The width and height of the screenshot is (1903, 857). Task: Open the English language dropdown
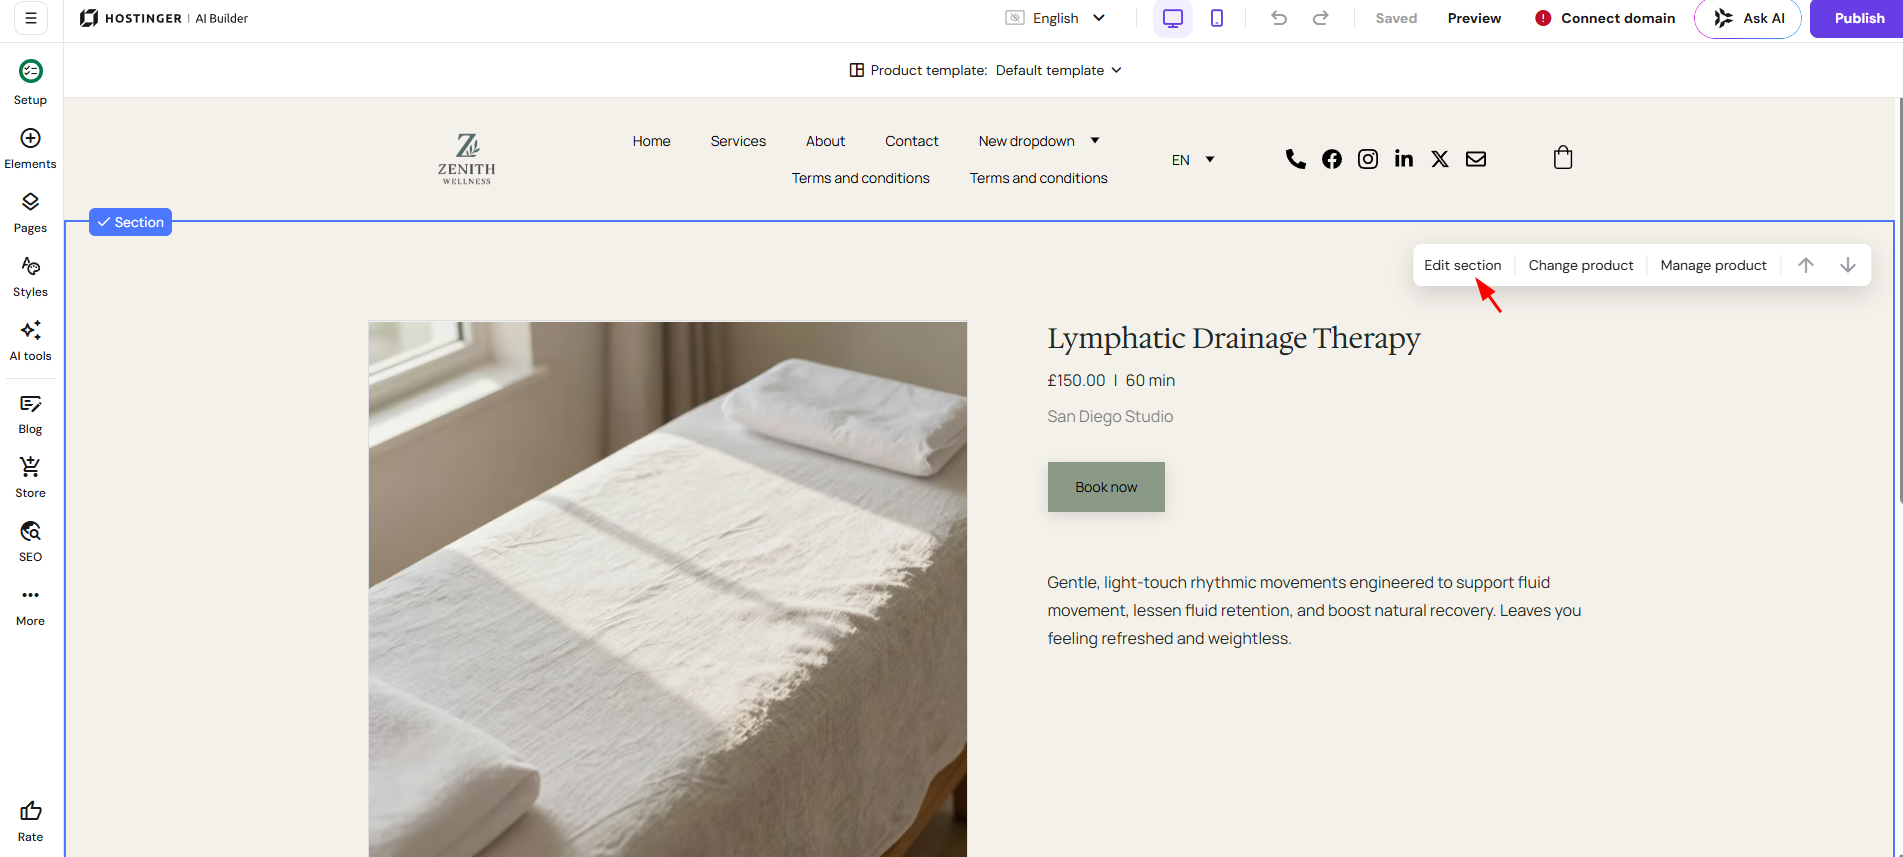(1056, 18)
